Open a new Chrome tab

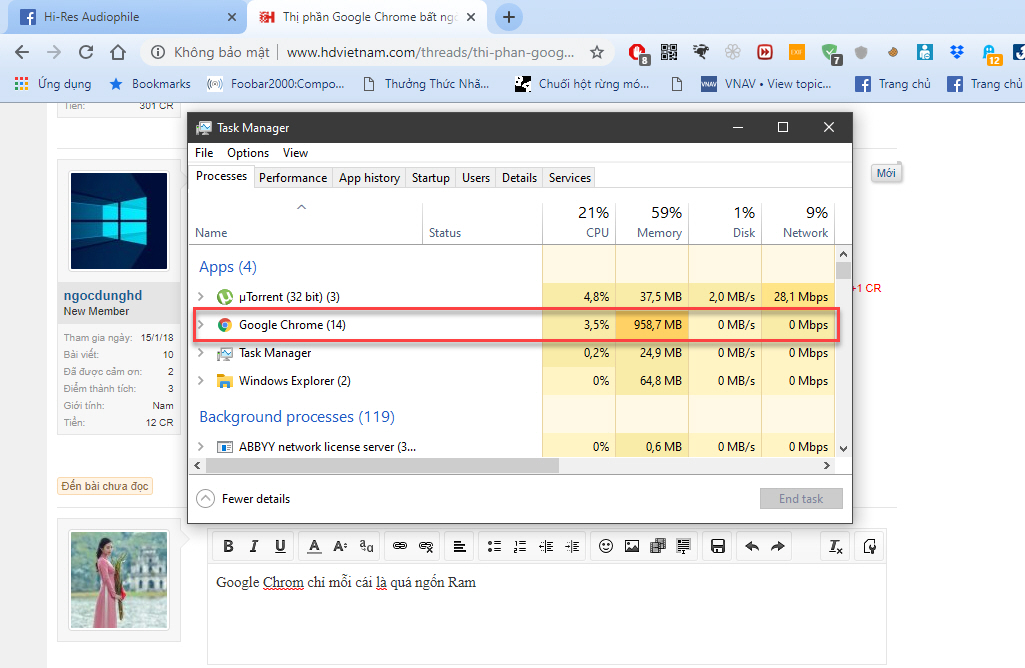pos(509,17)
